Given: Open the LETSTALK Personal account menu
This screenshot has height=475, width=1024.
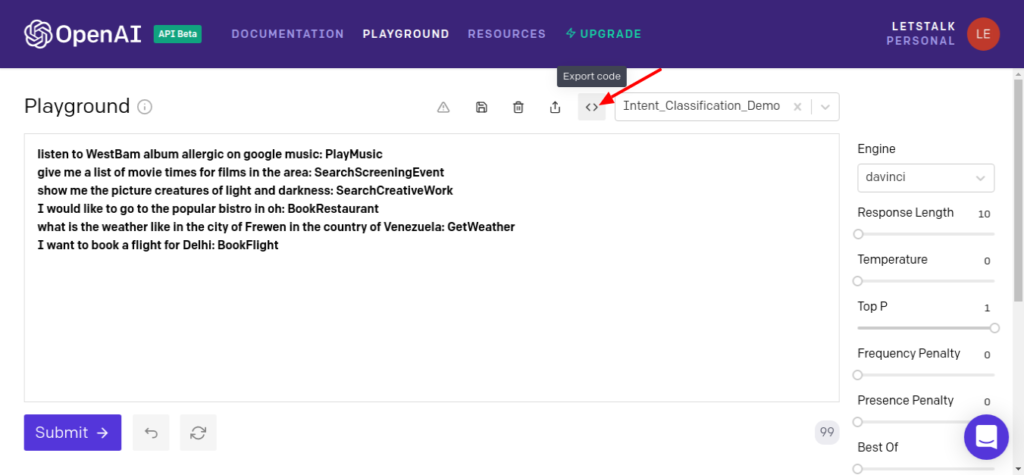Looking at the screenshot, I should pyautogui.click(x=921, y=34).
